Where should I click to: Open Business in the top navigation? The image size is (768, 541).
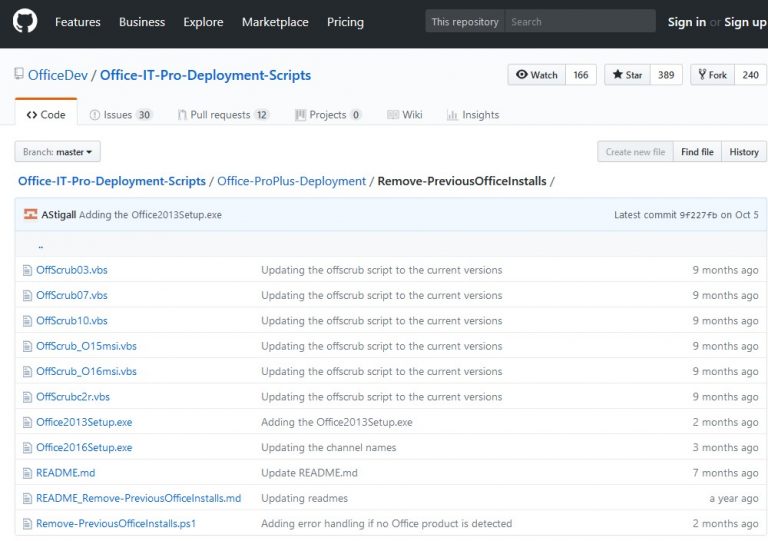coord(142,22)
